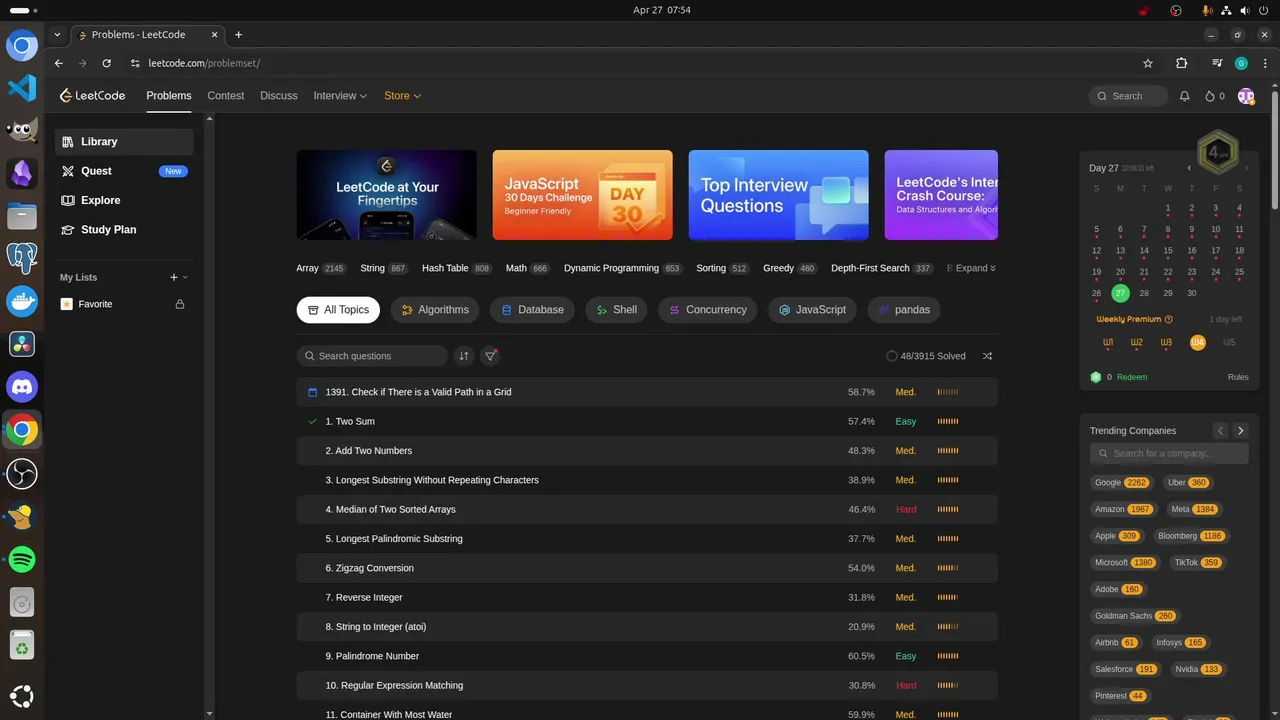Open Spotify from the dock

pos(22,559)
